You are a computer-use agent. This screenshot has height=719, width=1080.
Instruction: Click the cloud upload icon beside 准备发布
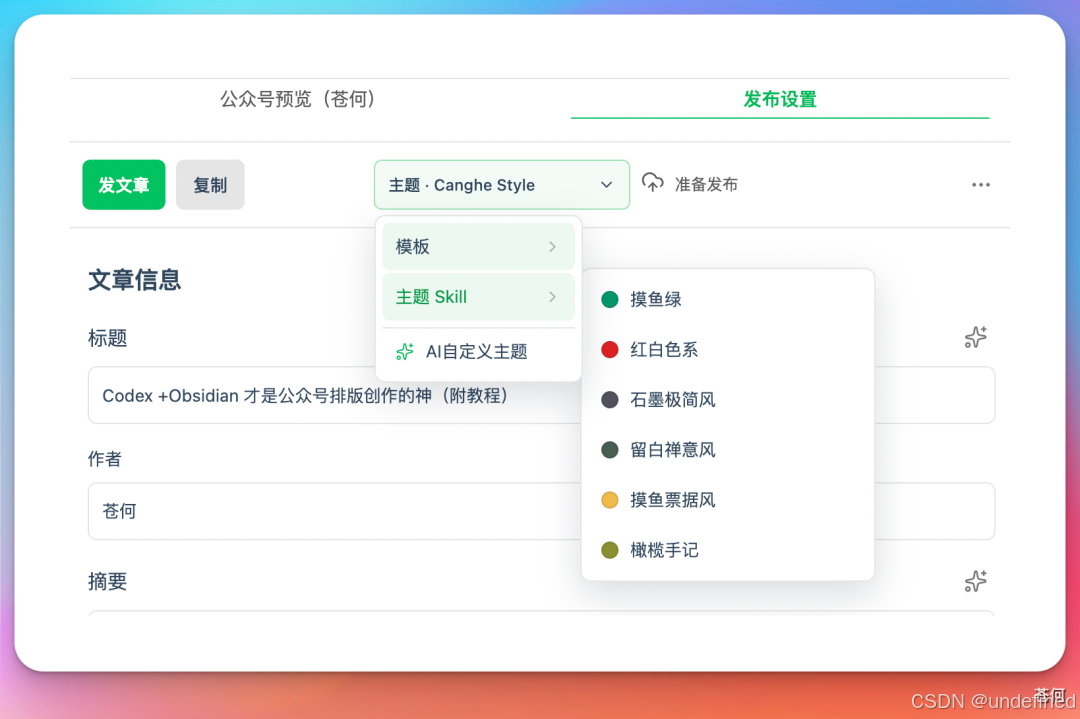[x=652, y=183]
